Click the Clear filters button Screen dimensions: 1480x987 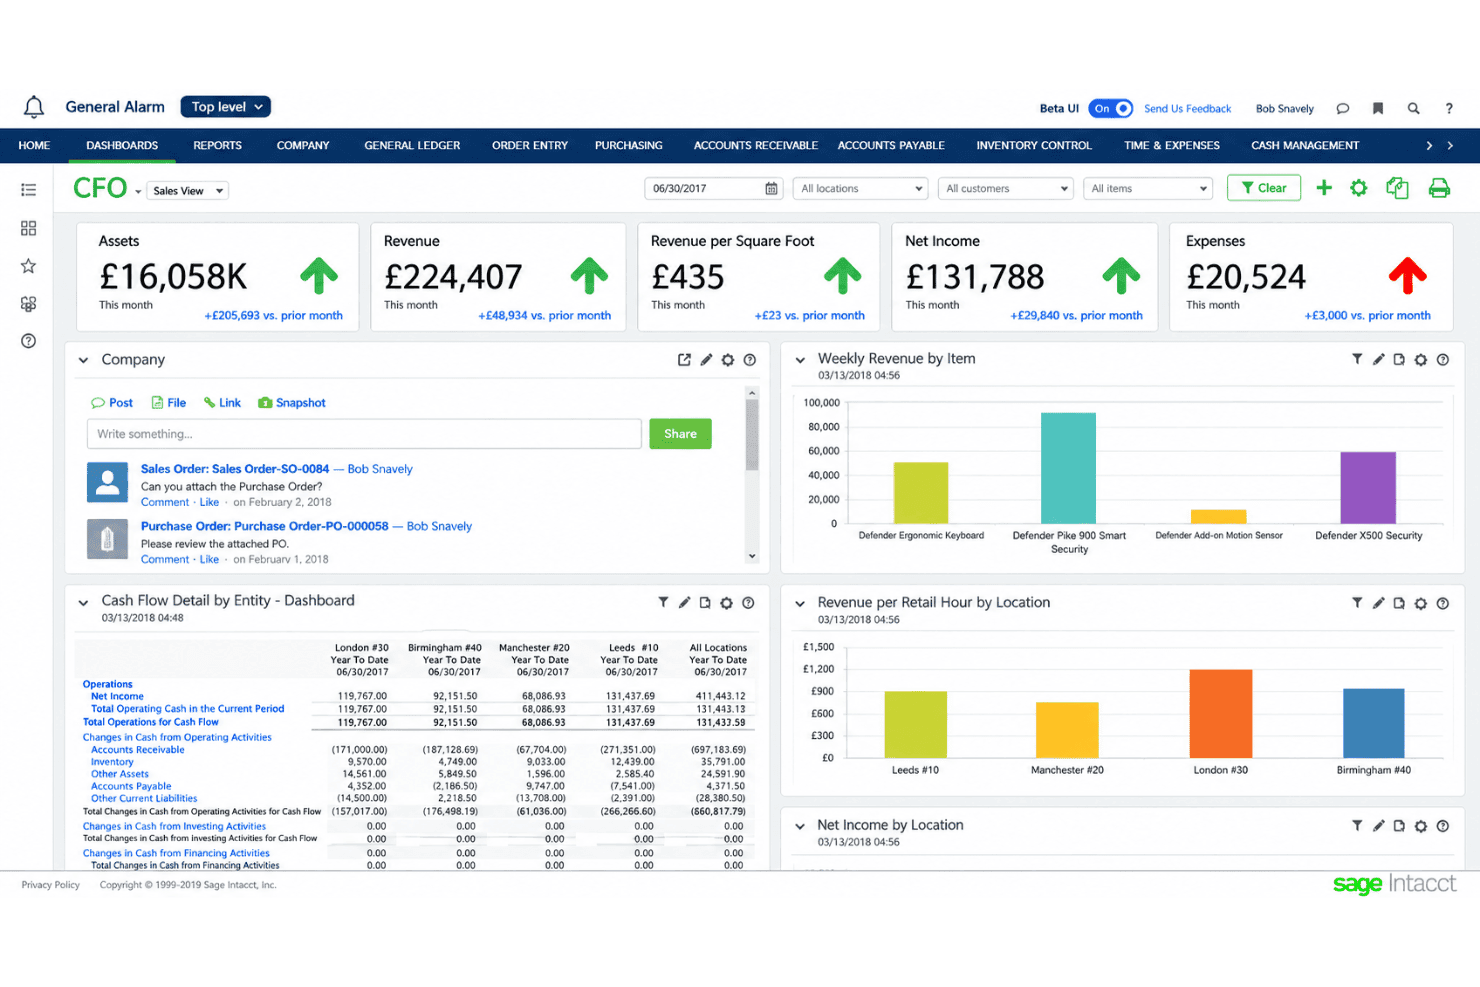pos(1264,188)
